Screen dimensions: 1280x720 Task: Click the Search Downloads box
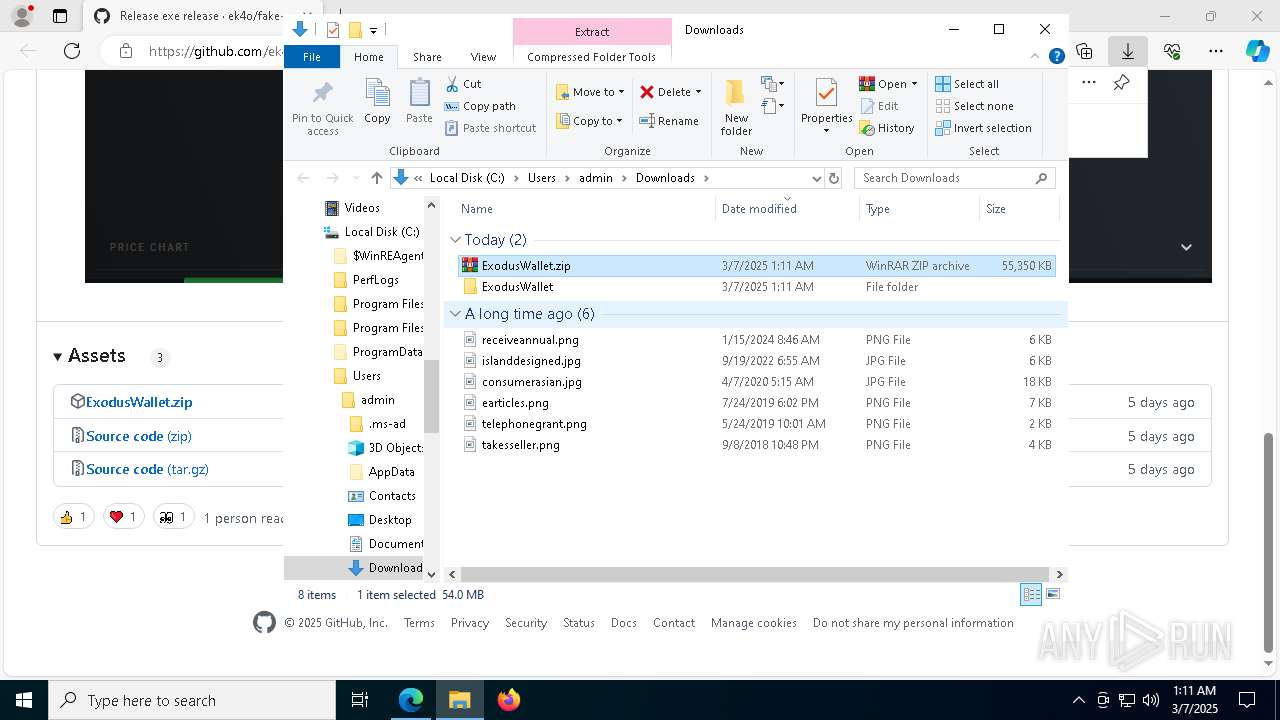coord(954,178)
